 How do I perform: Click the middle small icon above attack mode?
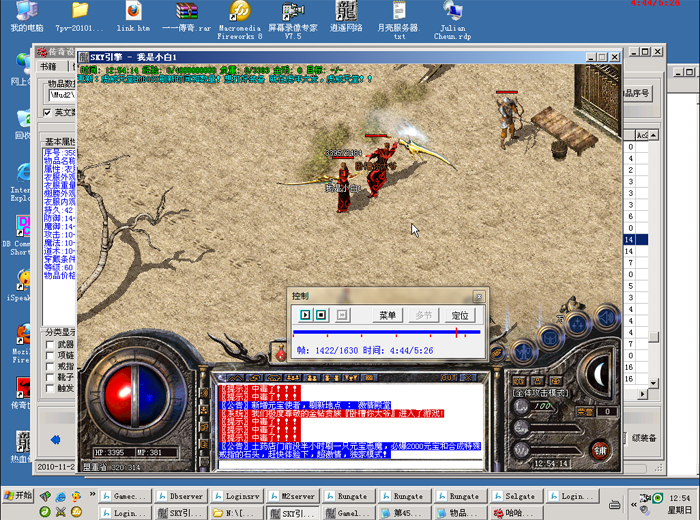point(538,381)
